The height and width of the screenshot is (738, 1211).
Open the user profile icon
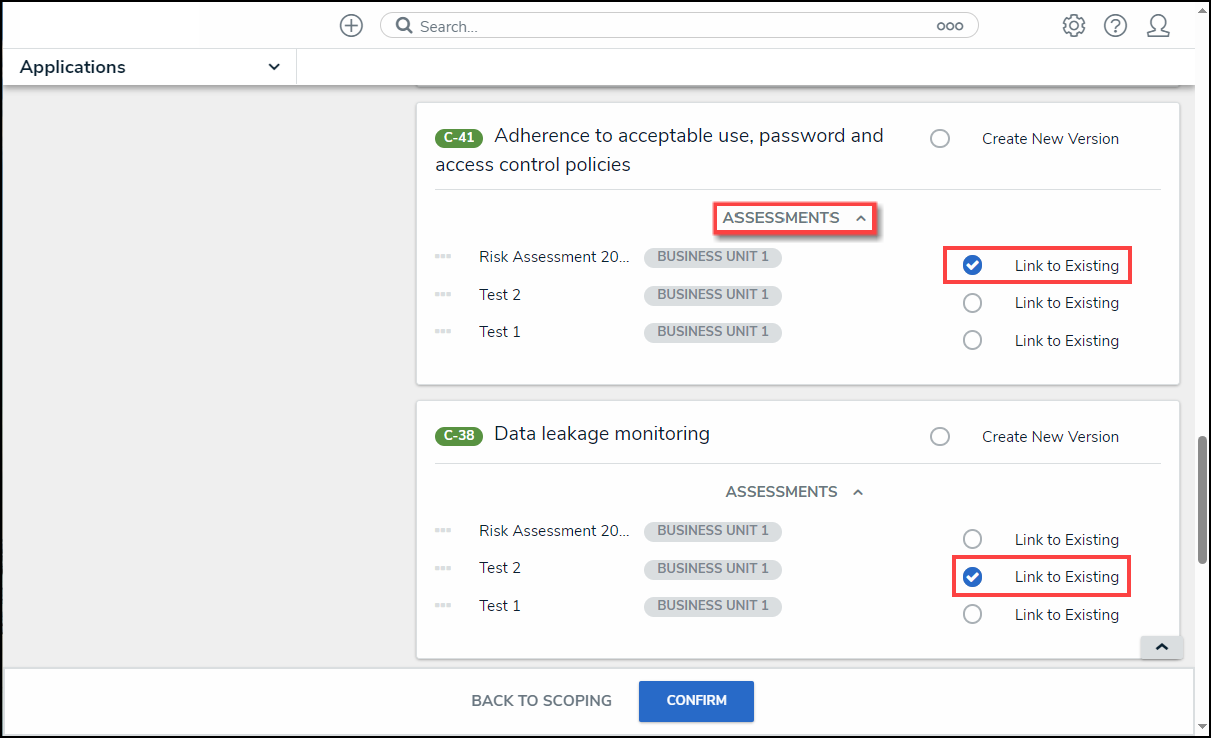1158,26
